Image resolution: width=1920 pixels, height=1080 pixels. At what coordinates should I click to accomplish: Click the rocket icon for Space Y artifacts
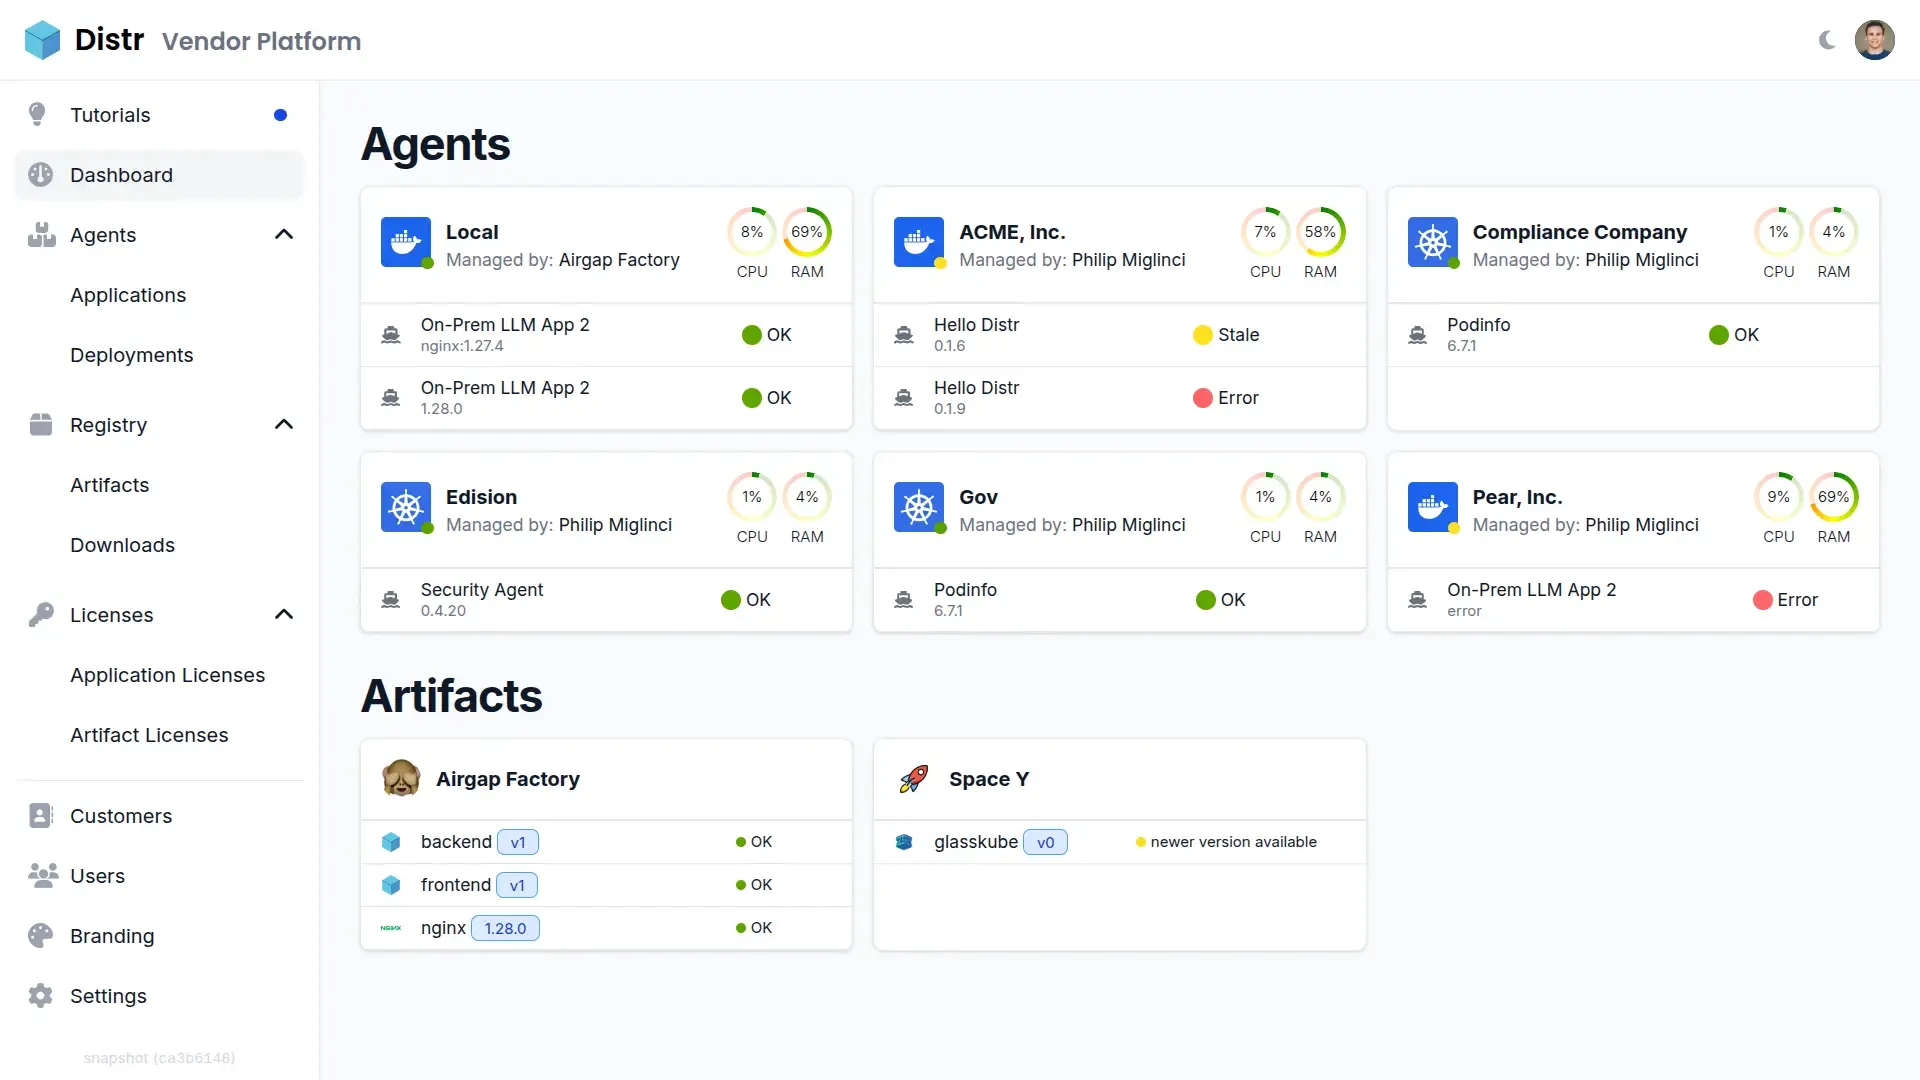tap(912, 779)
